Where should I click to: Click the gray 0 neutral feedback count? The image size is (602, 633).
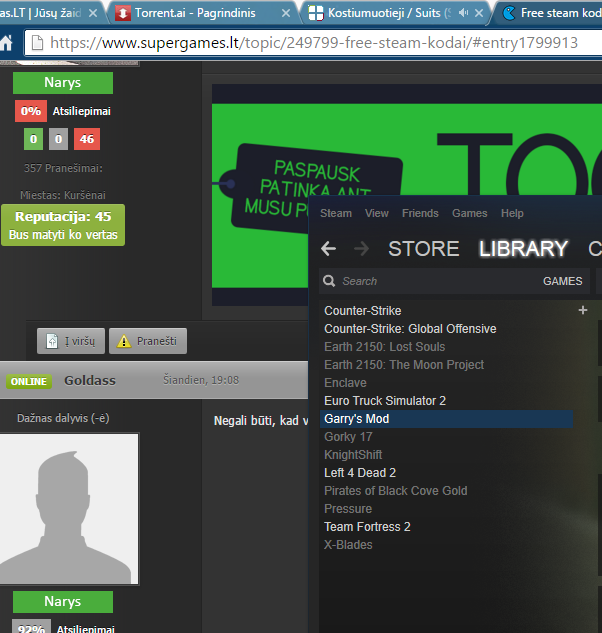tap(59, 139)
